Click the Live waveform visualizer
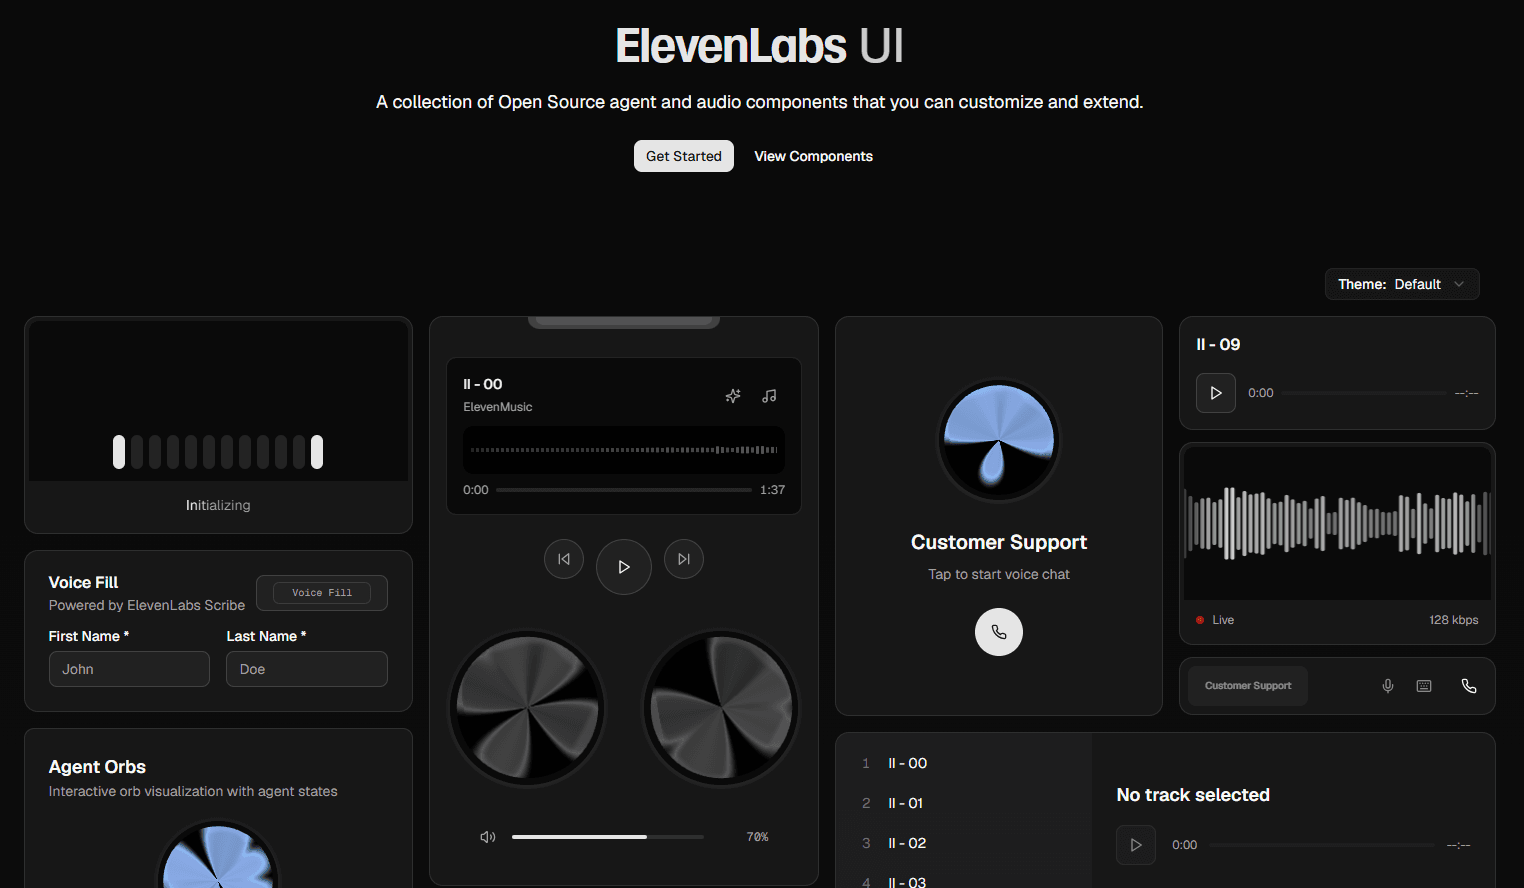 pyautogui.click(x=1337, y=523)
